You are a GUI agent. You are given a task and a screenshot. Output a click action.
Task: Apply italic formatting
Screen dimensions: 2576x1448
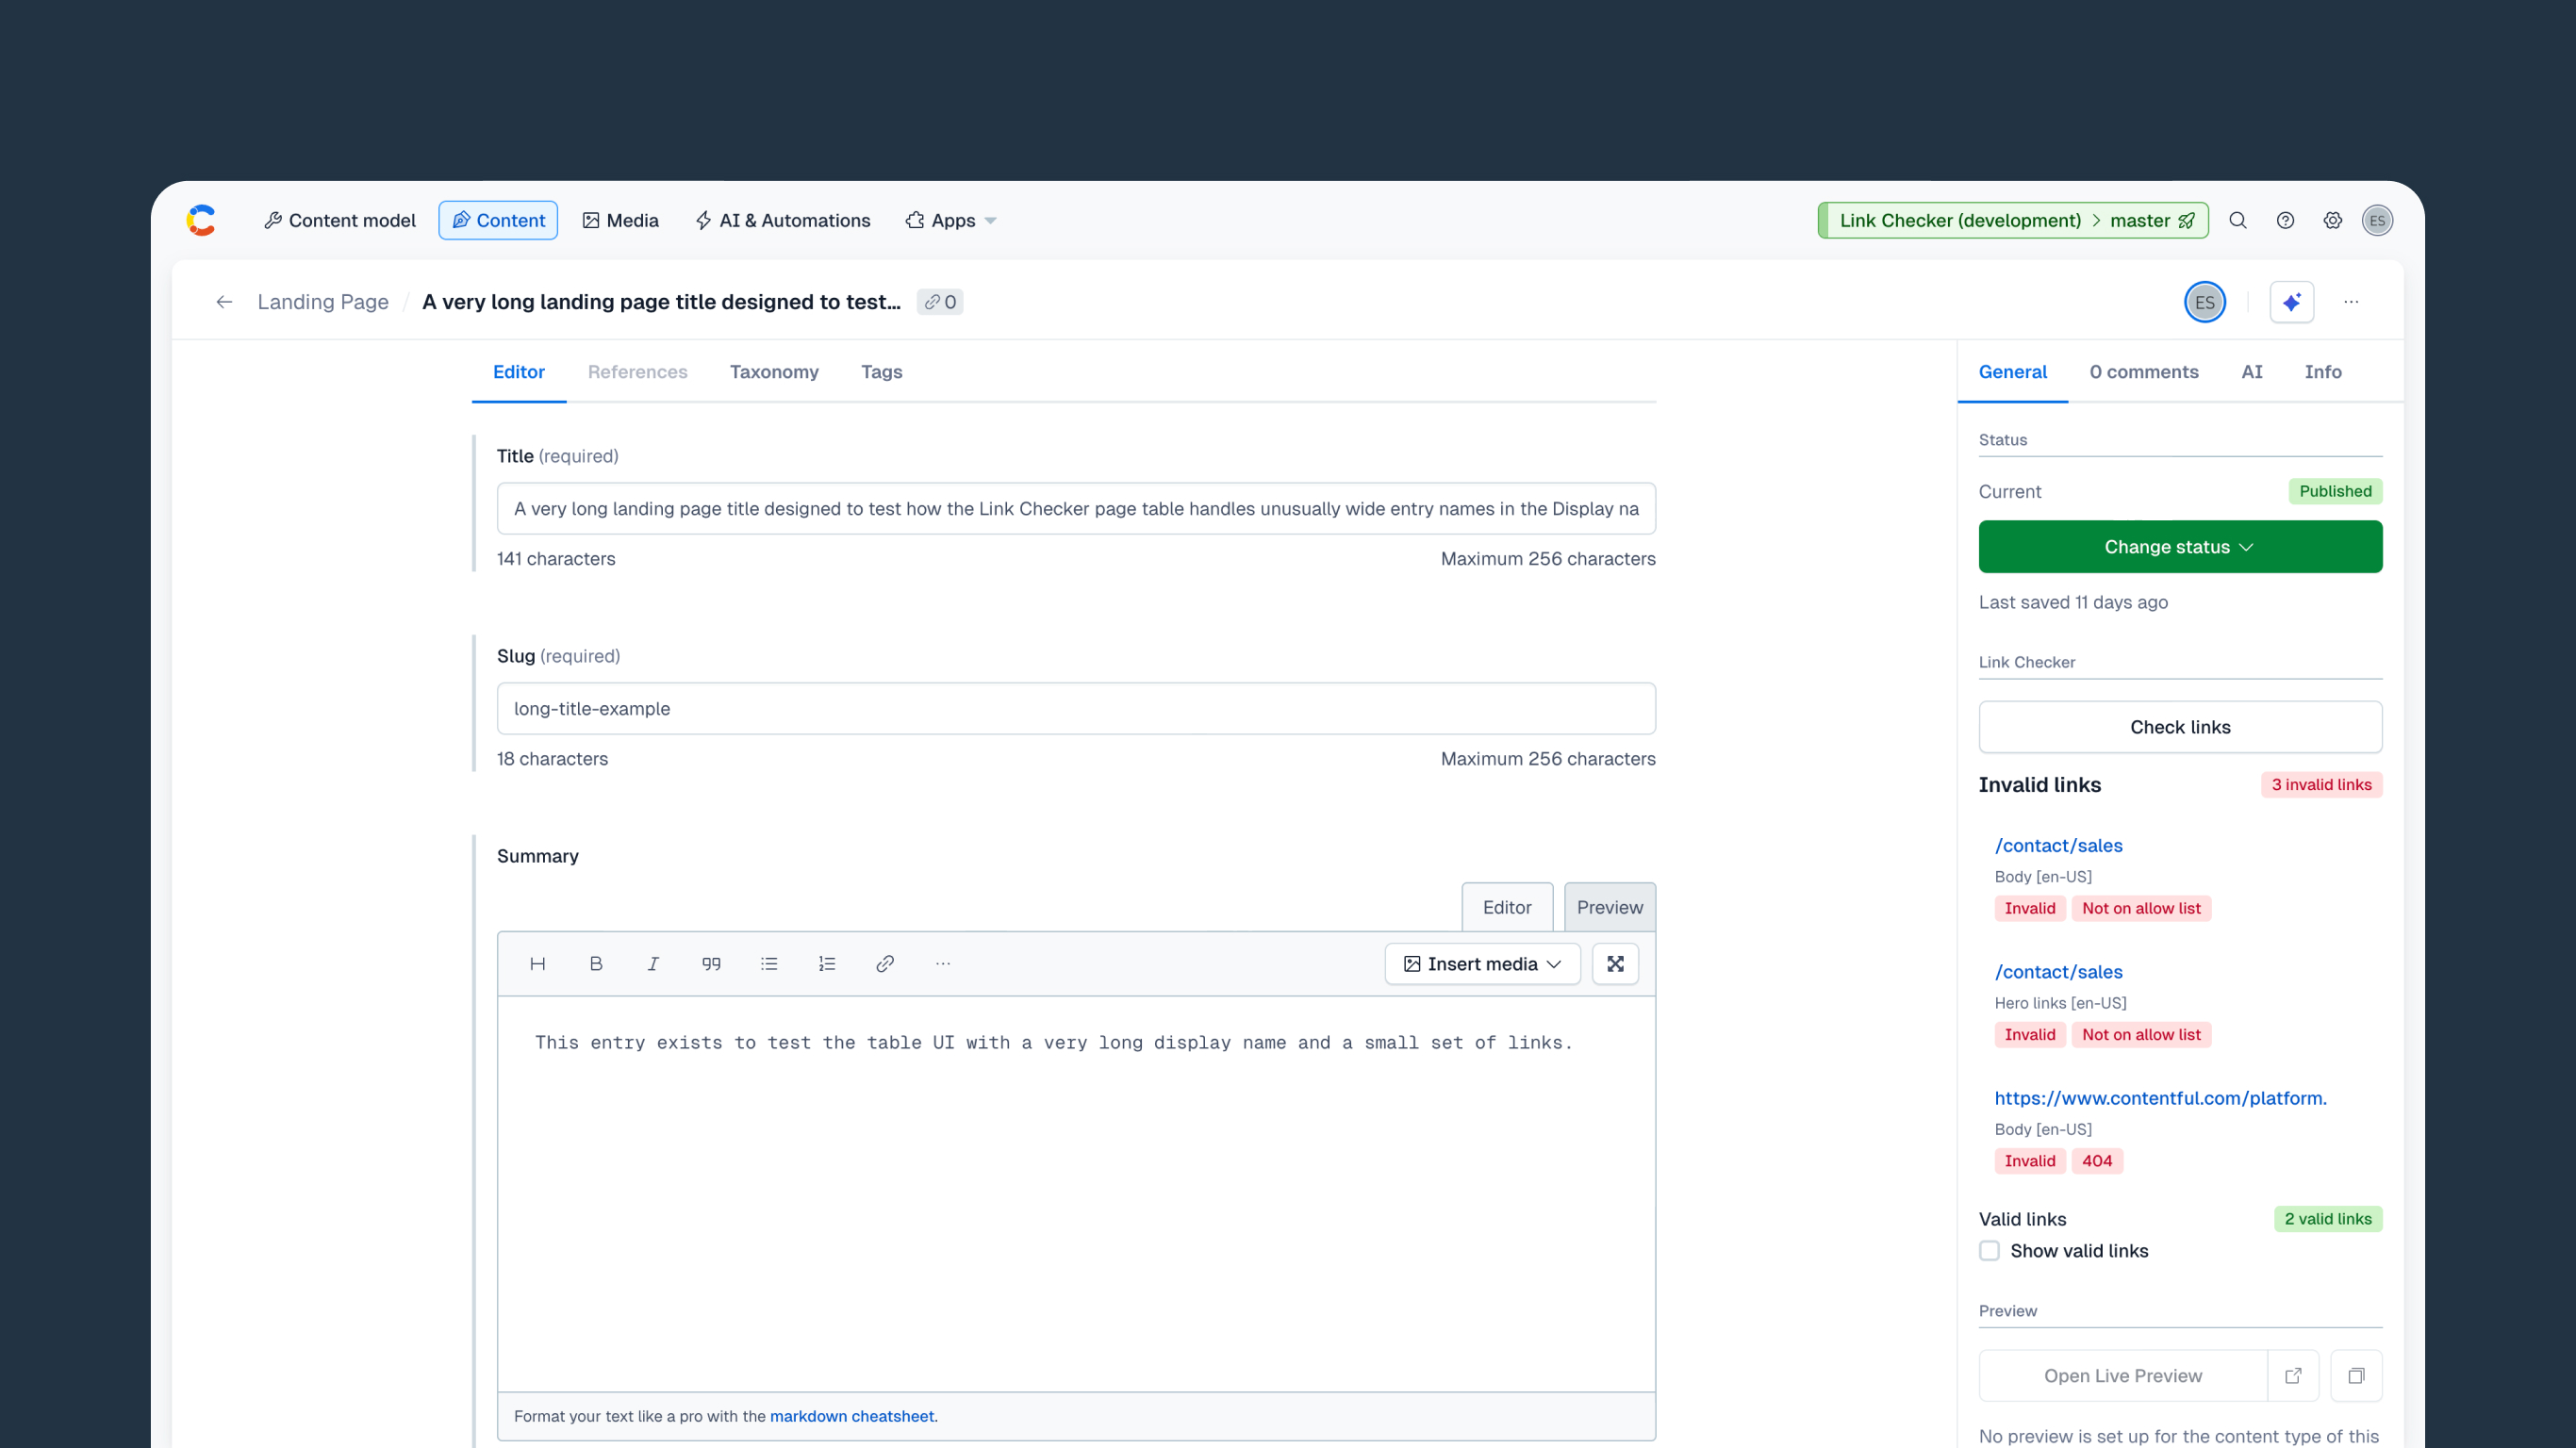pyautogui.click(x=653, y=964)
